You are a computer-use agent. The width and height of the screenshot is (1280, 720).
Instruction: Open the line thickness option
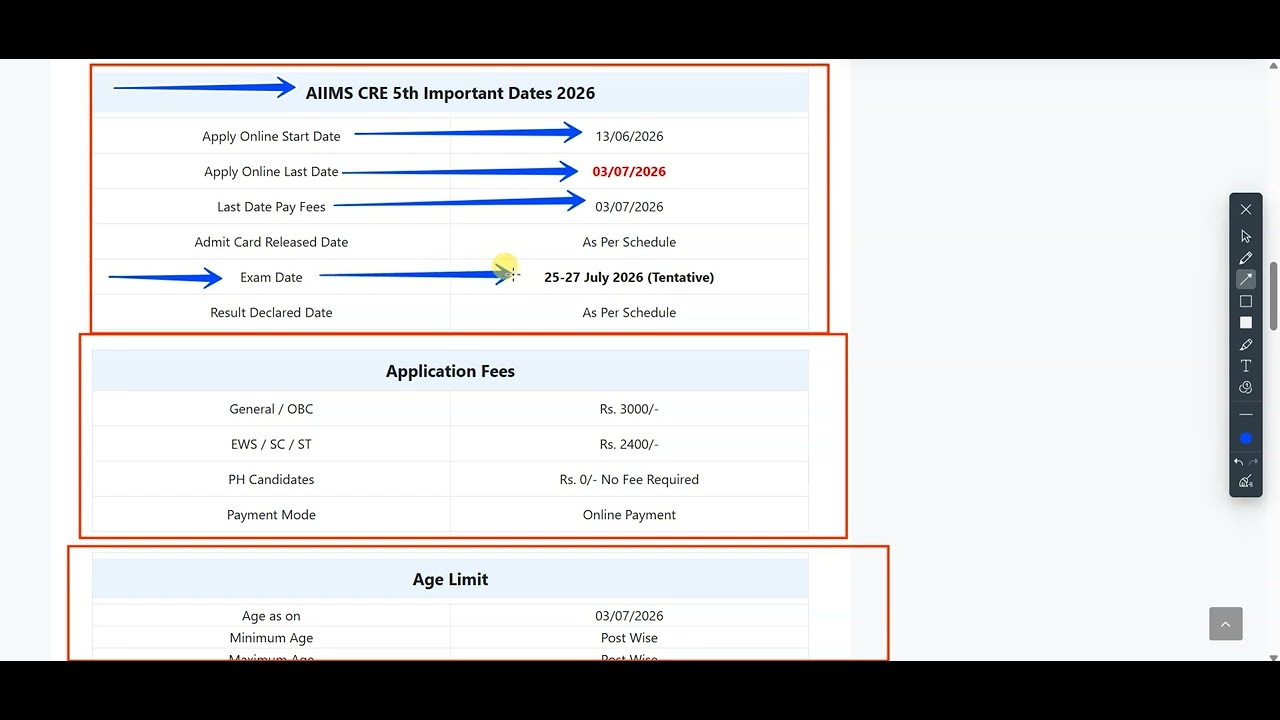coord(1245,414)
